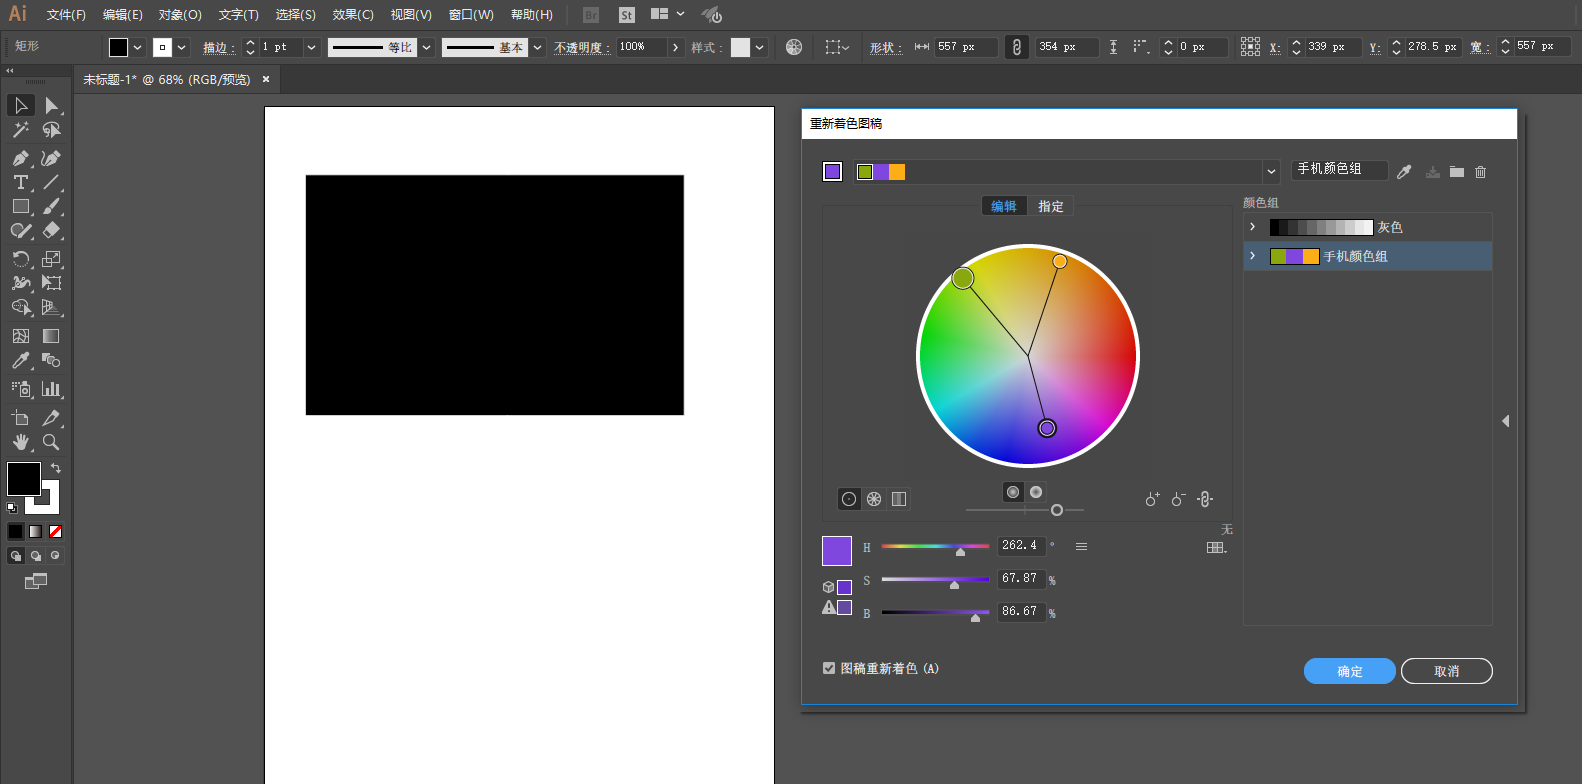Image resolution: width=1582 pixels, height=784 pixels.
Task: Swap fill and stroke colors arrow
Action: pyautogui.click(x=56, y=468)
